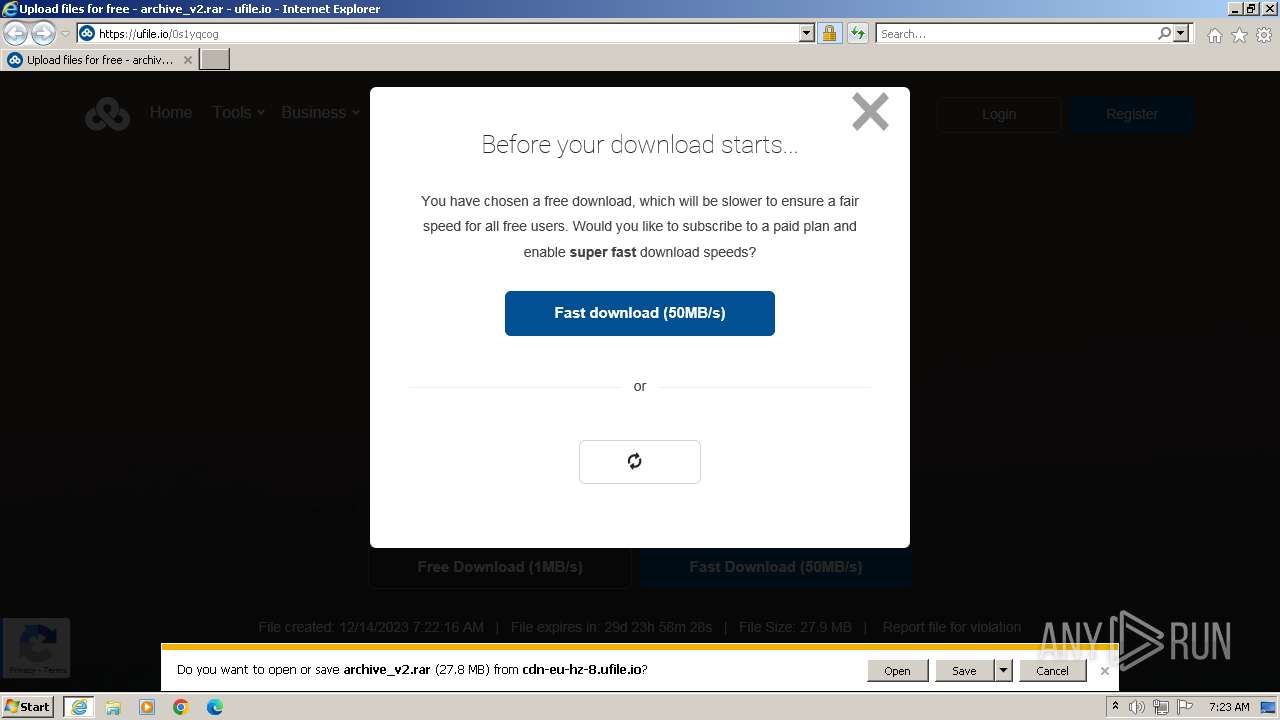1280x720 pixels.
Task: Click the 7:23 AM clock
Action: (1229, 707)
